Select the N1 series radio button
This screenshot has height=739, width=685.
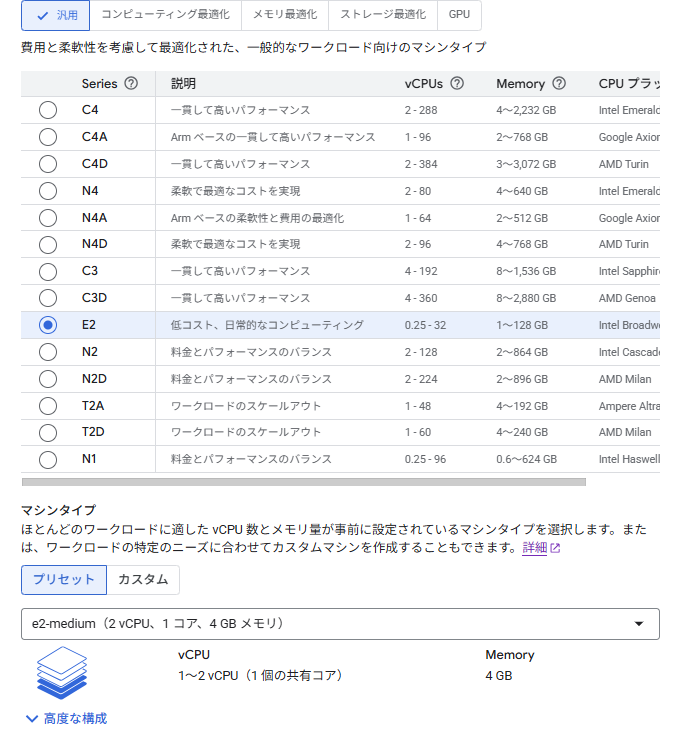tap(48, 459)
